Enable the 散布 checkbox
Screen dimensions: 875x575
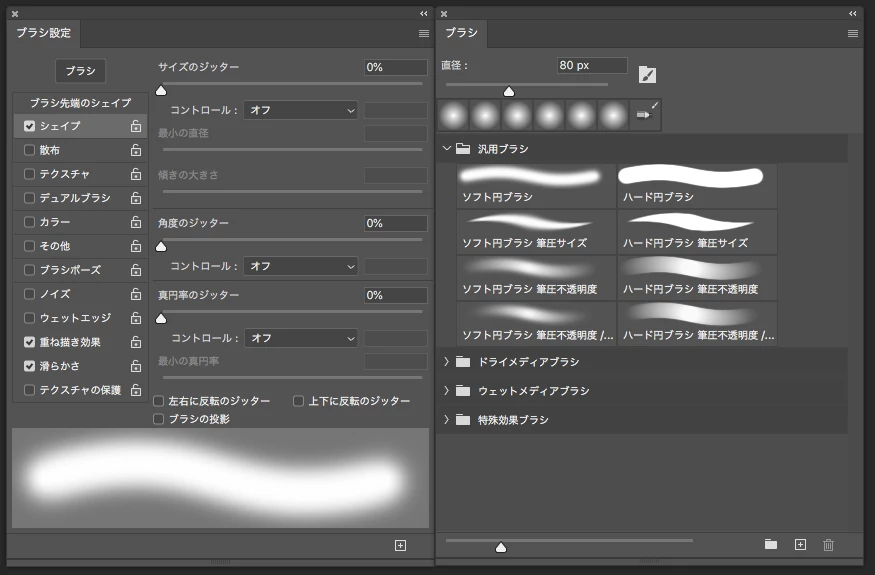[x=30, y=150]
